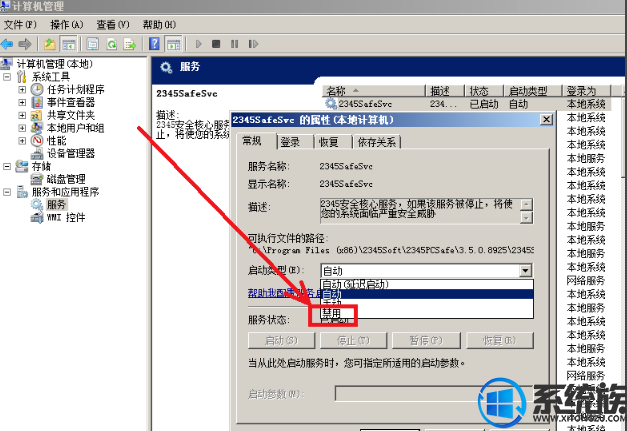Click the 停止(T) service button
The height and width of the screenshot is (431, 627).
click(x=353, y=340)
